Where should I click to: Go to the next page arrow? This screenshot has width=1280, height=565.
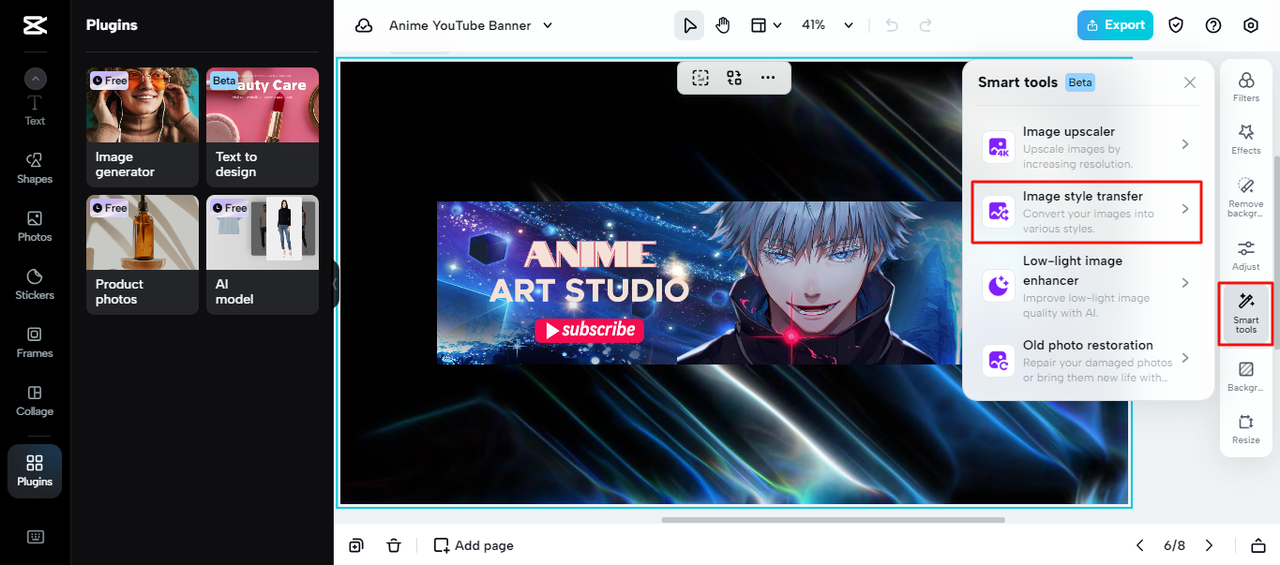(x=1209, y=545)
